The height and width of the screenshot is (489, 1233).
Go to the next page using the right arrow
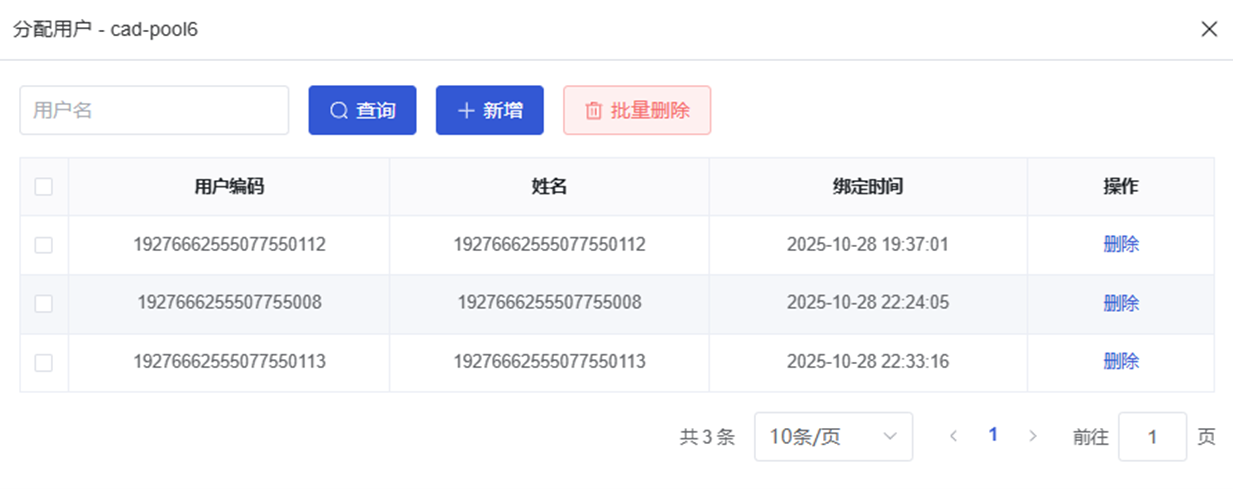(x=1033, y=436)
